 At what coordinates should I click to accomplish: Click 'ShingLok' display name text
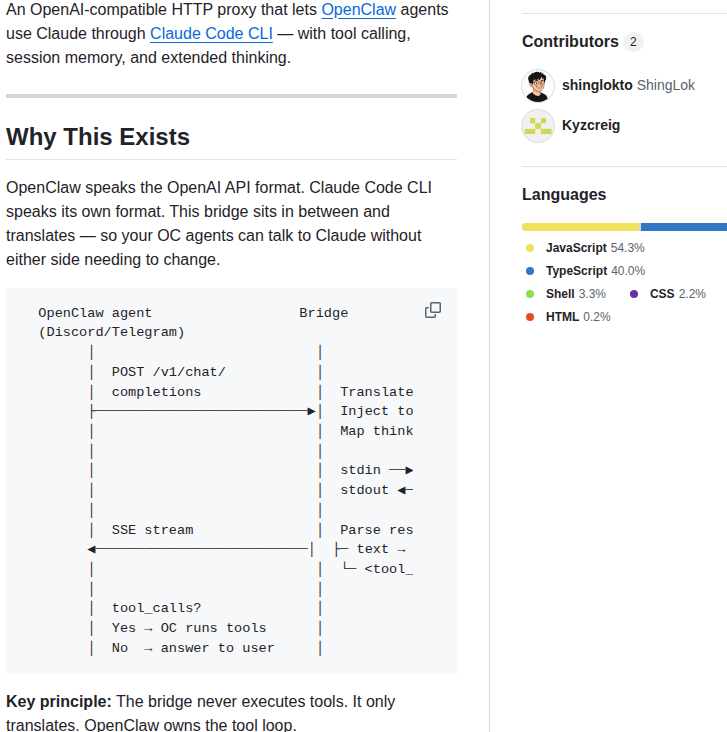coord(666,85)
